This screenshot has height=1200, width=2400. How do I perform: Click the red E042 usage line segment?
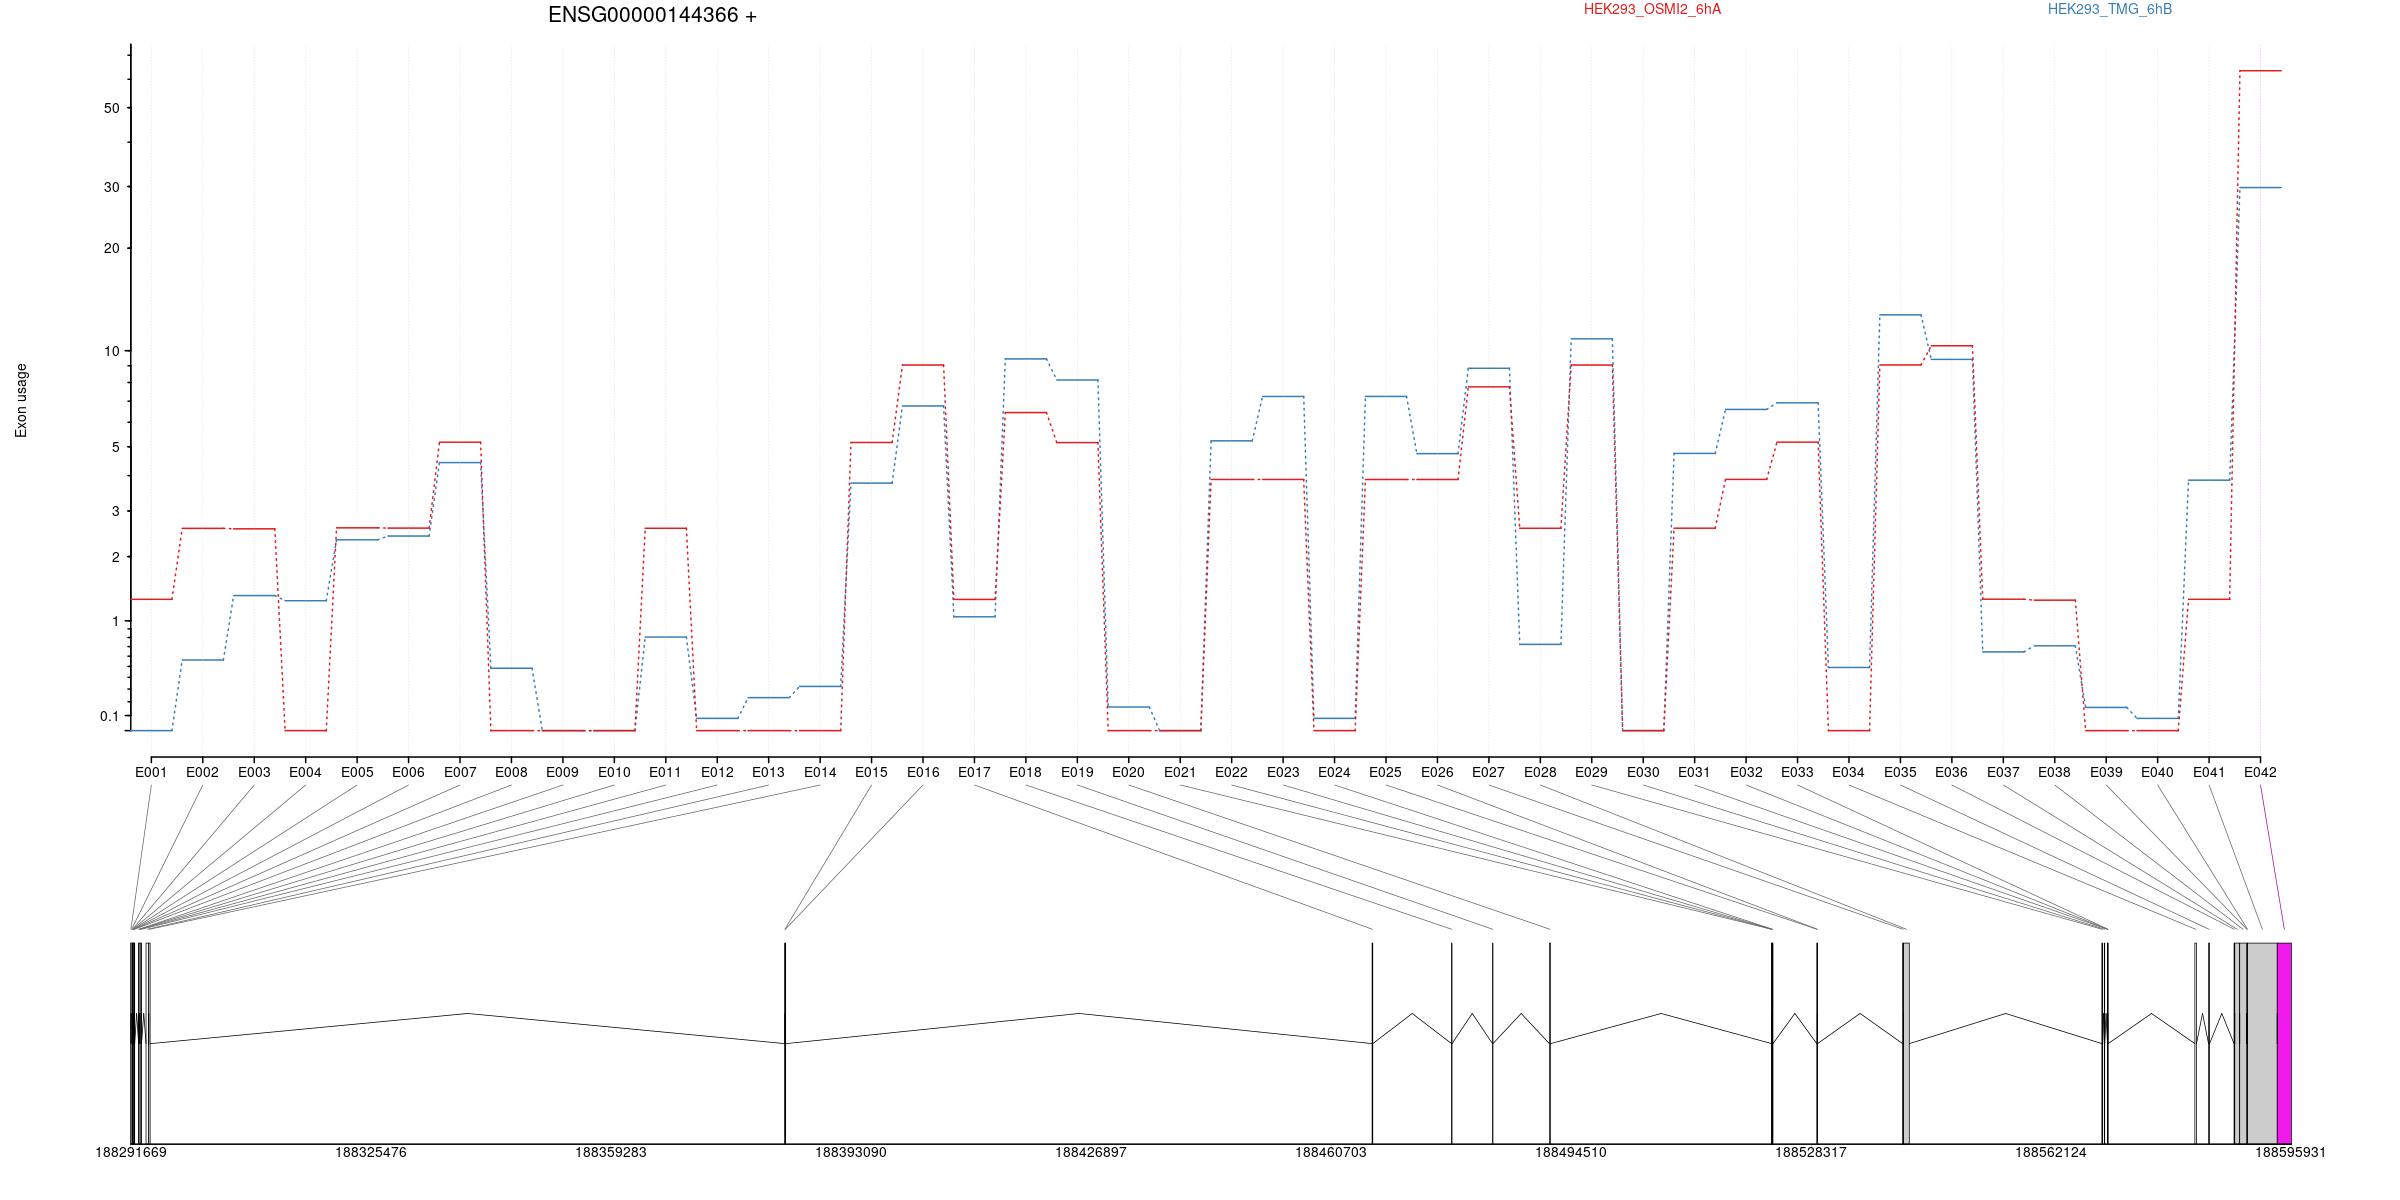[2260, 71]
